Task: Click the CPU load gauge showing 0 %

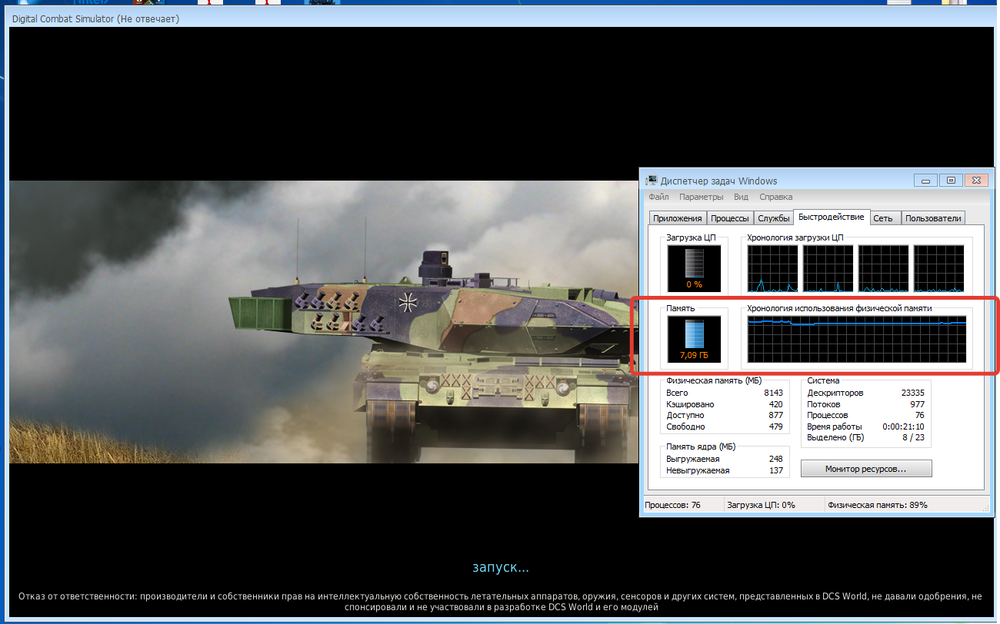Action: 694,269
